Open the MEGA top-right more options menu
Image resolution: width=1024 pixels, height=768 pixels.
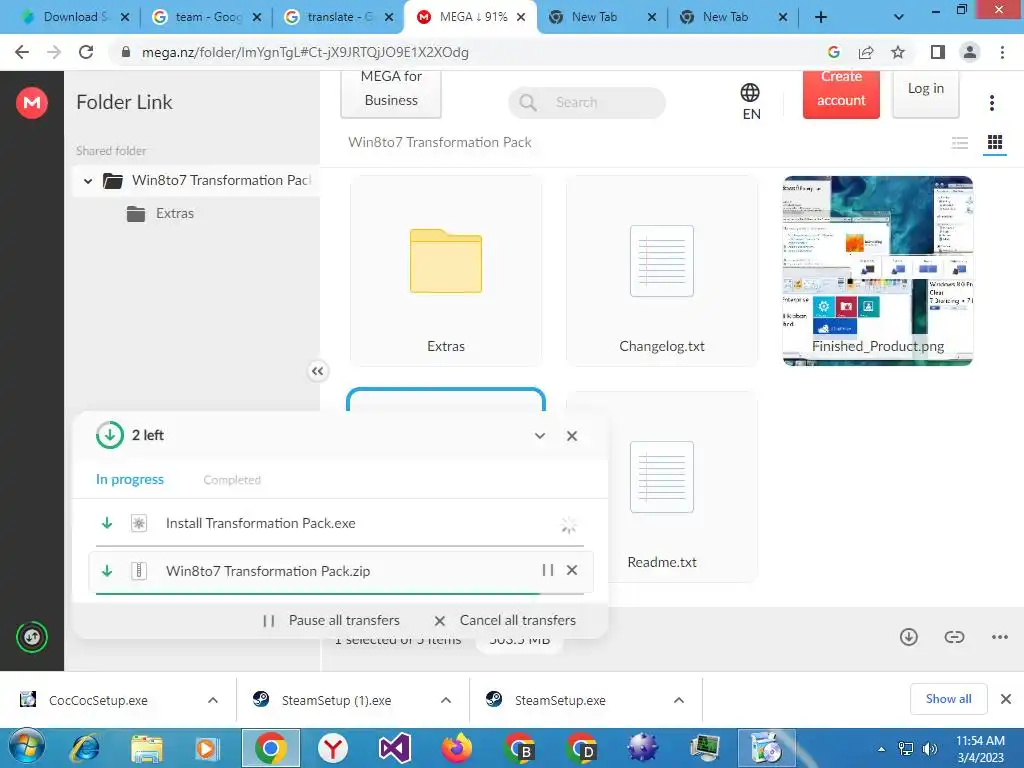pyautogui.click(x=991, y=103)
